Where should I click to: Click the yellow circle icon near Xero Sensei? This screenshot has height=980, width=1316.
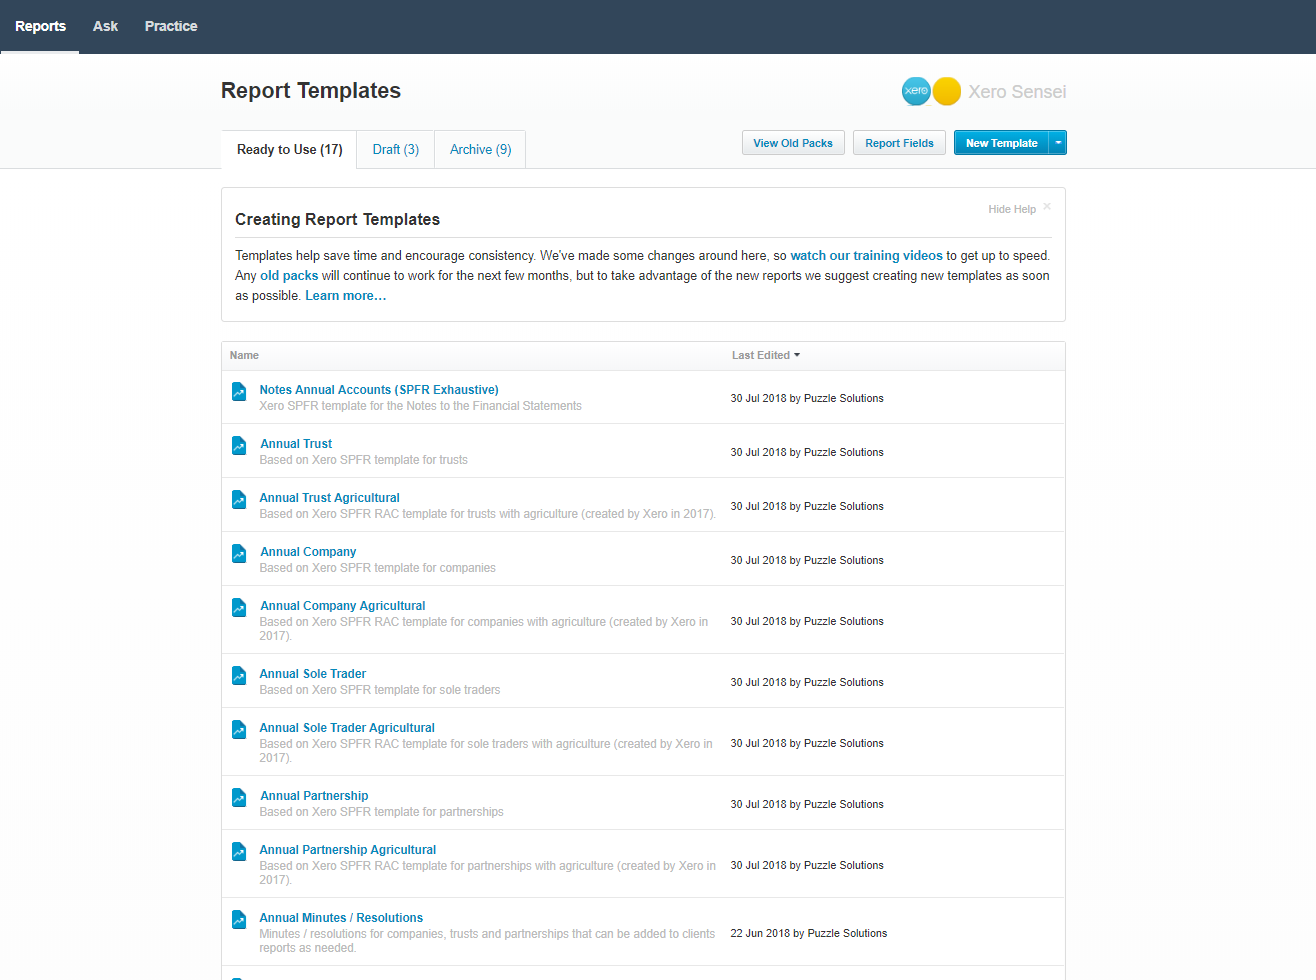(946, 91)
